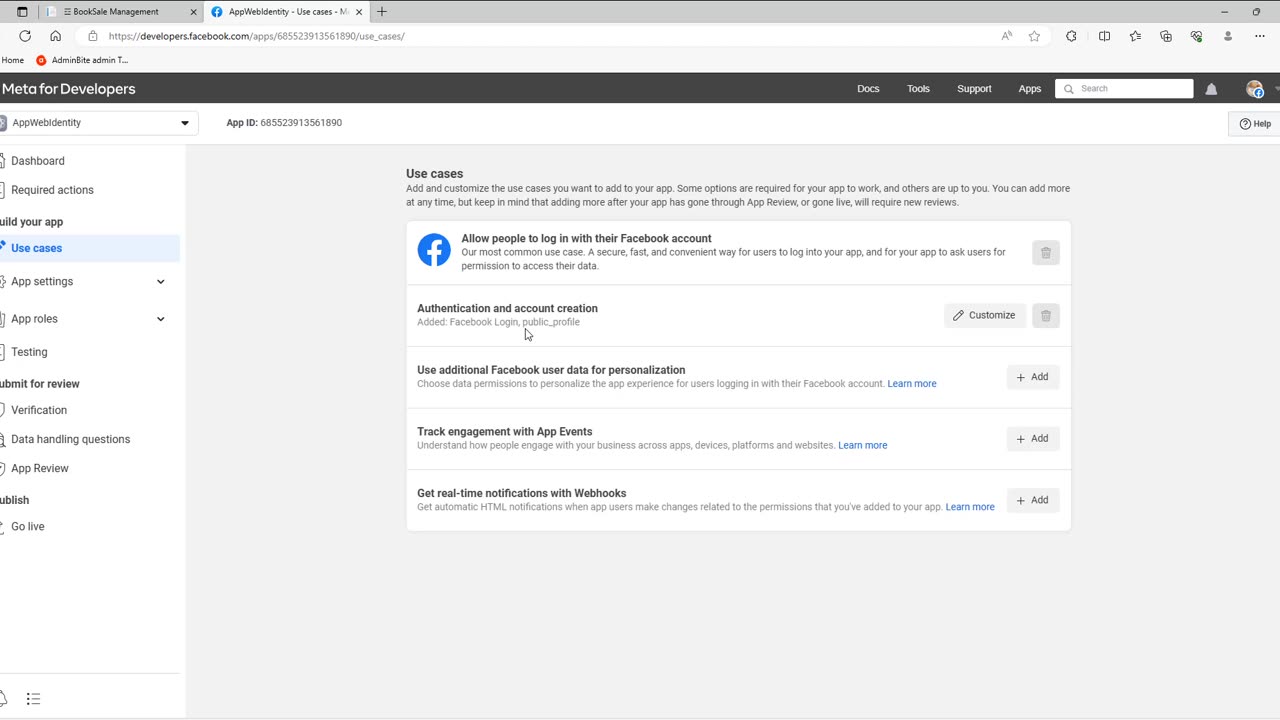Open the Tools menu in the header

tap(918, 89)
